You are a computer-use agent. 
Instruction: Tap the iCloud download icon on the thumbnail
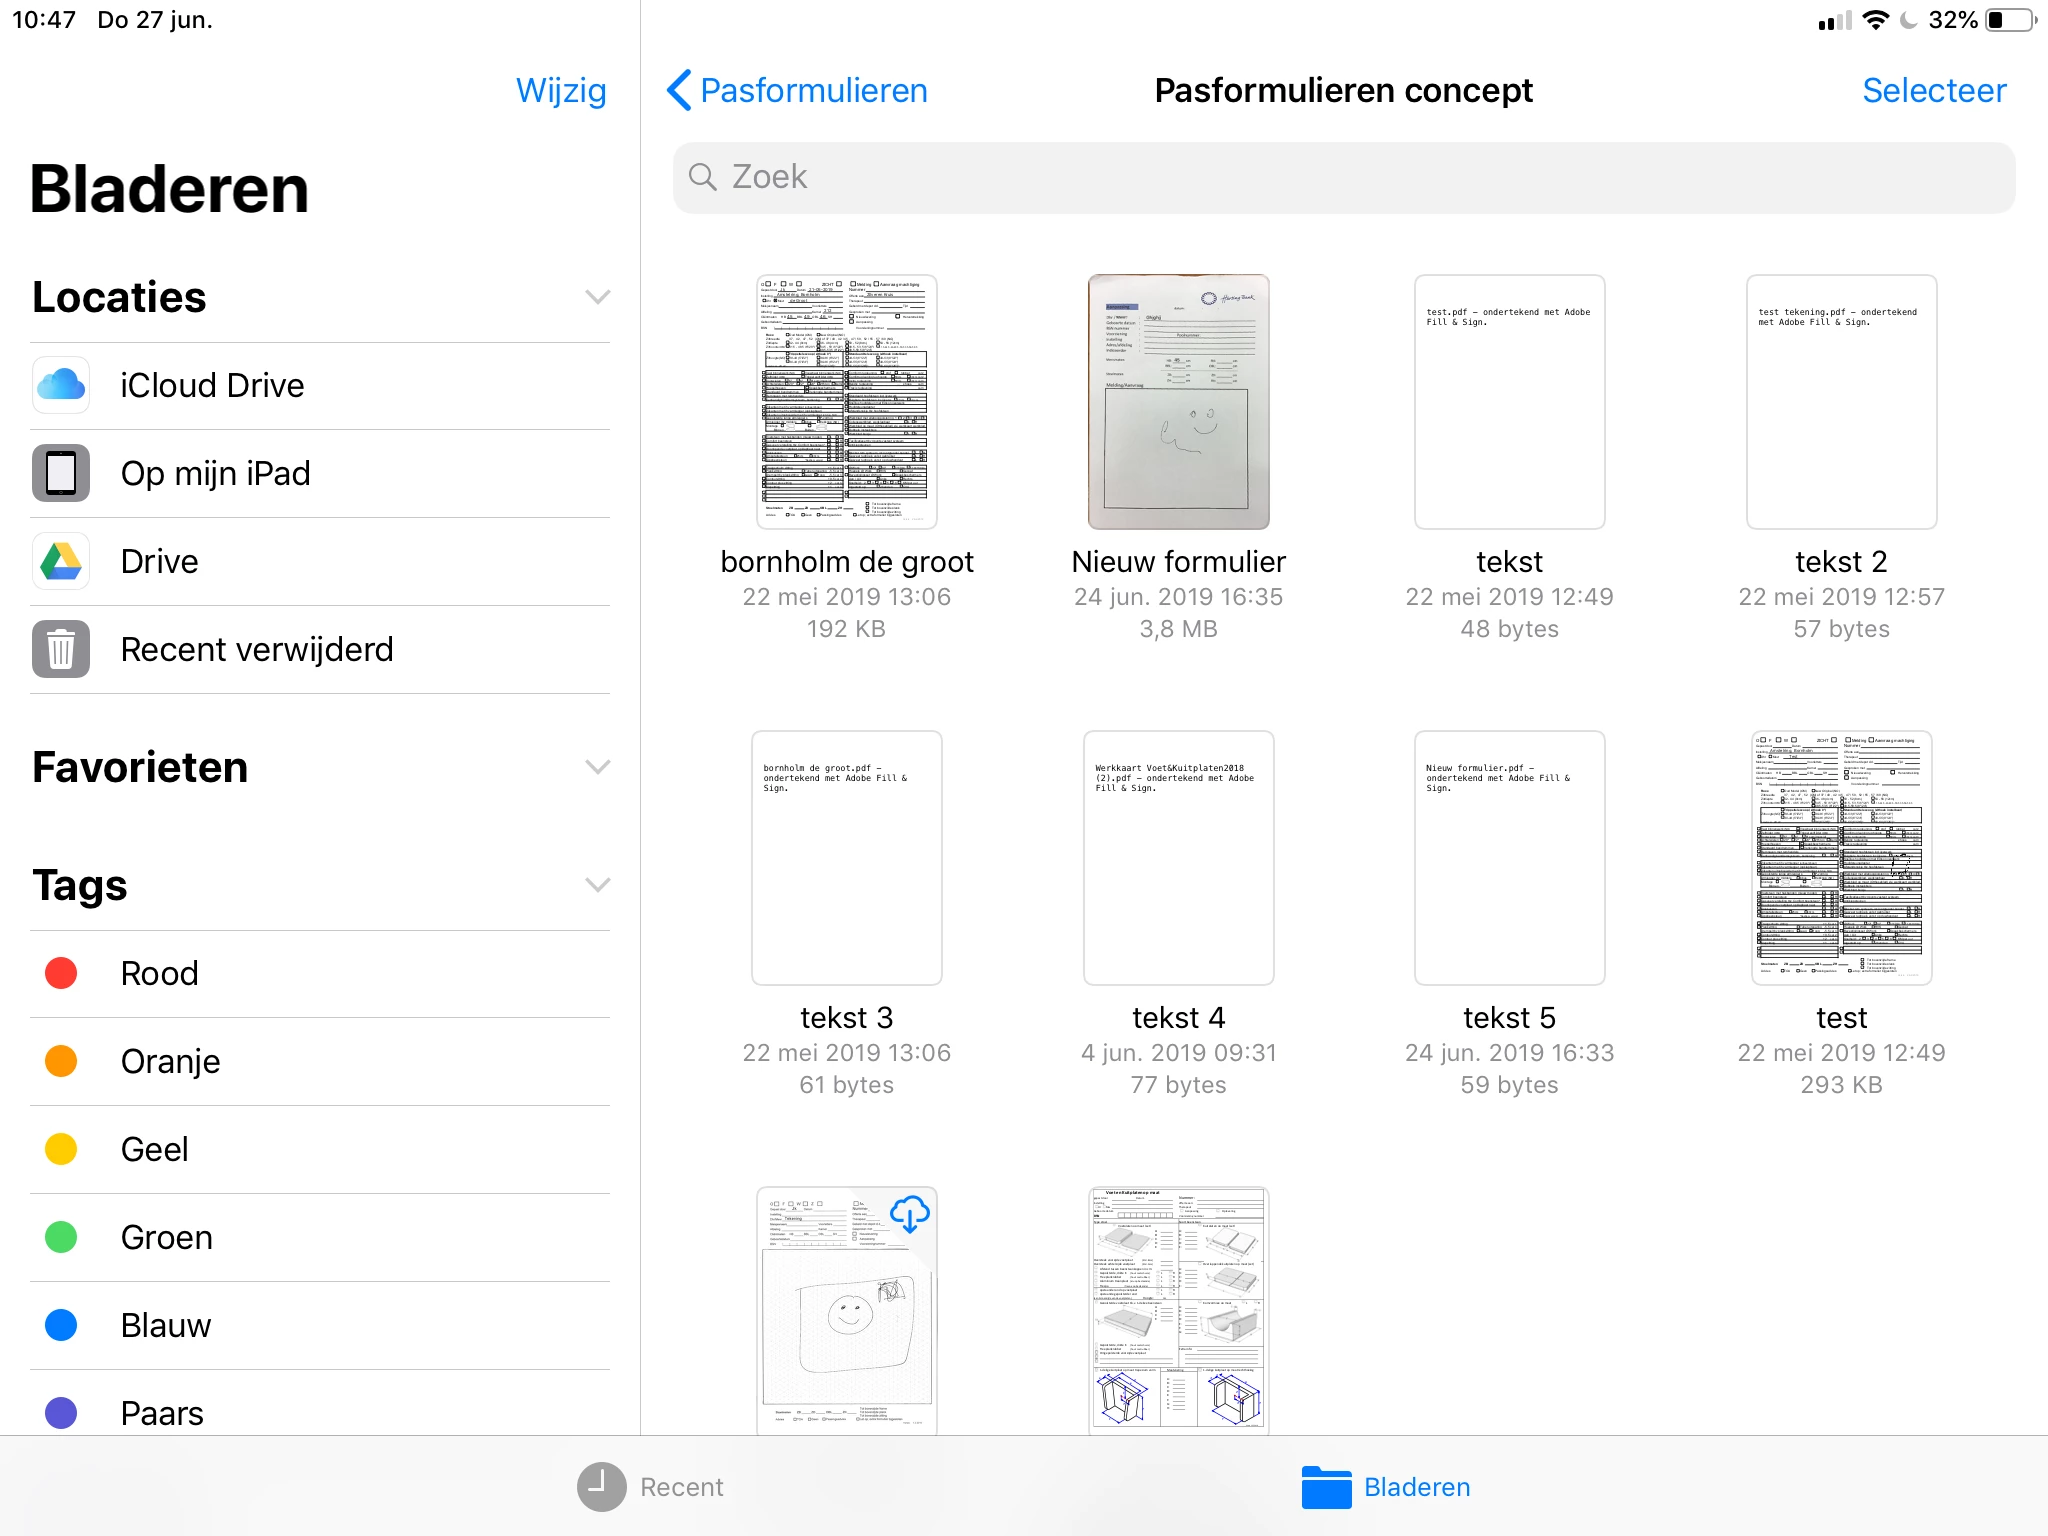tap(909, 1214)
